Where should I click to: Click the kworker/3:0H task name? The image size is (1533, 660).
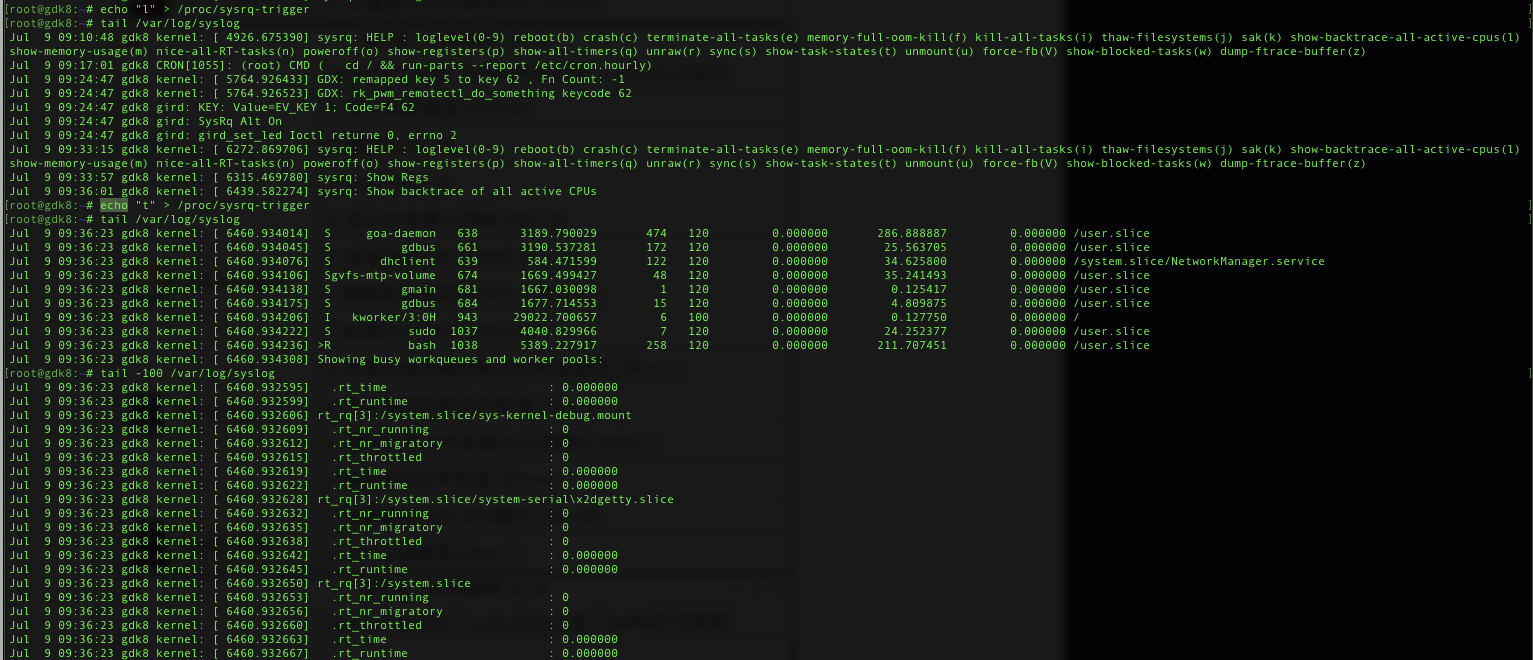click(394, 317)
